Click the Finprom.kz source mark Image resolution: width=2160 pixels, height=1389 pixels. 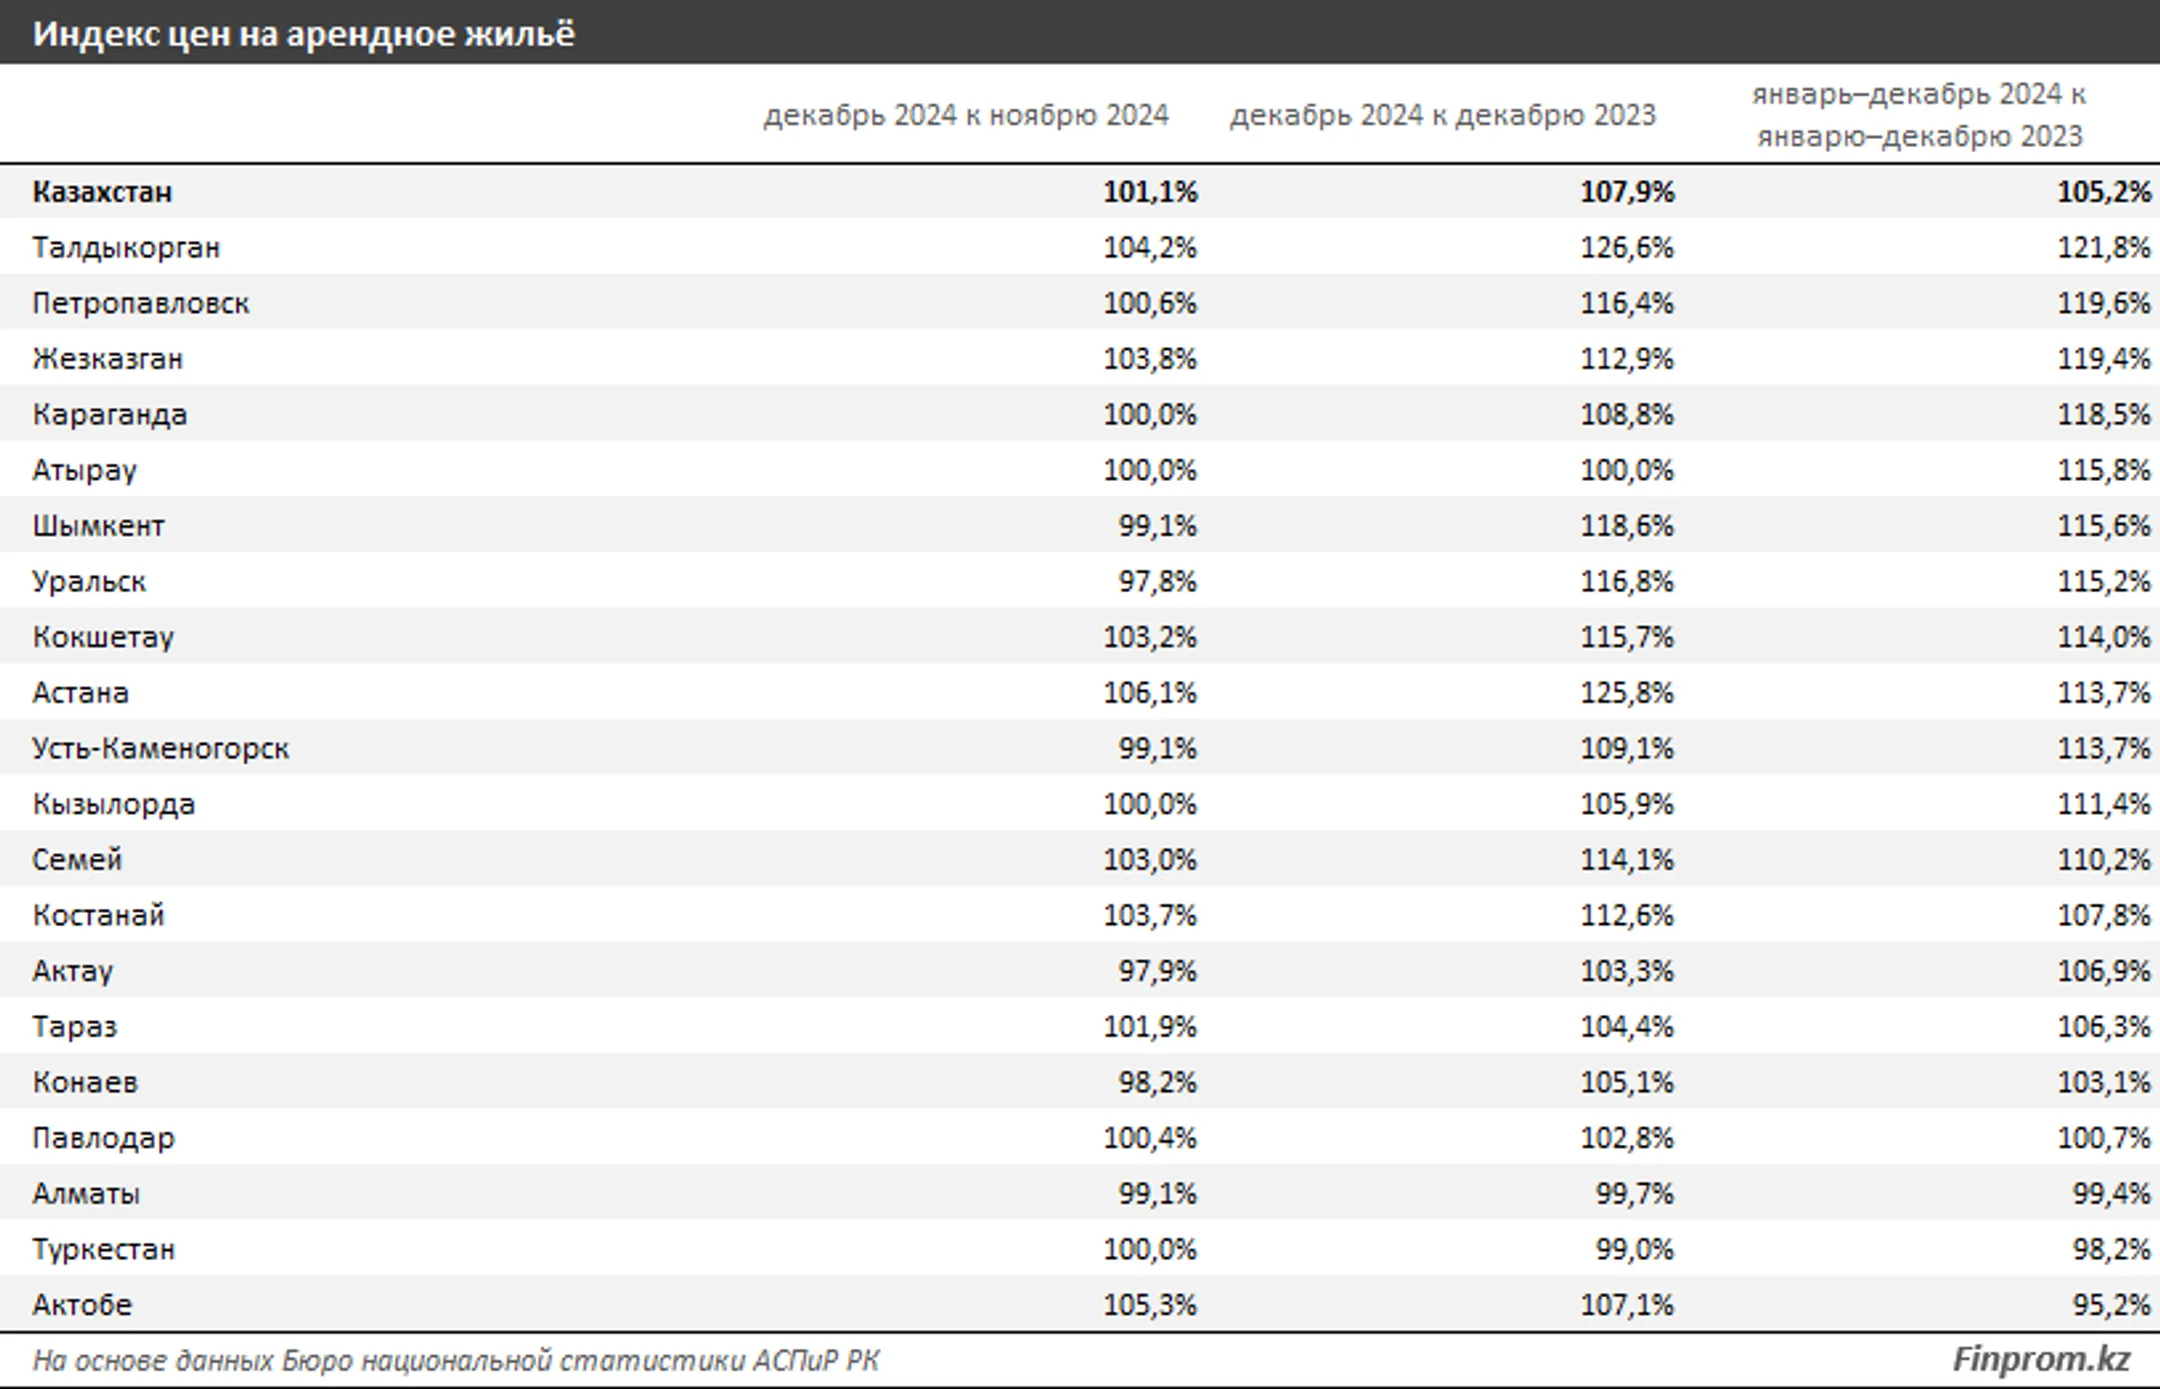2041,1360
